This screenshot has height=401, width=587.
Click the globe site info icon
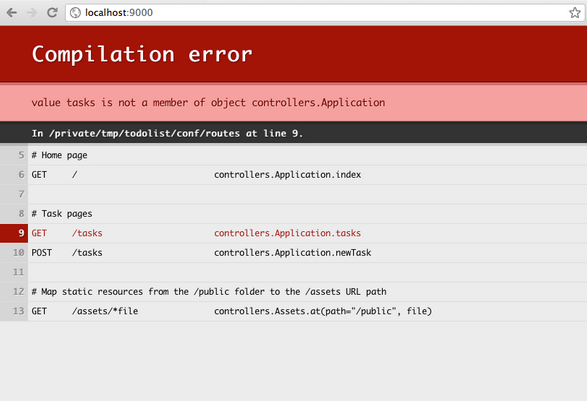click(75, 13)
